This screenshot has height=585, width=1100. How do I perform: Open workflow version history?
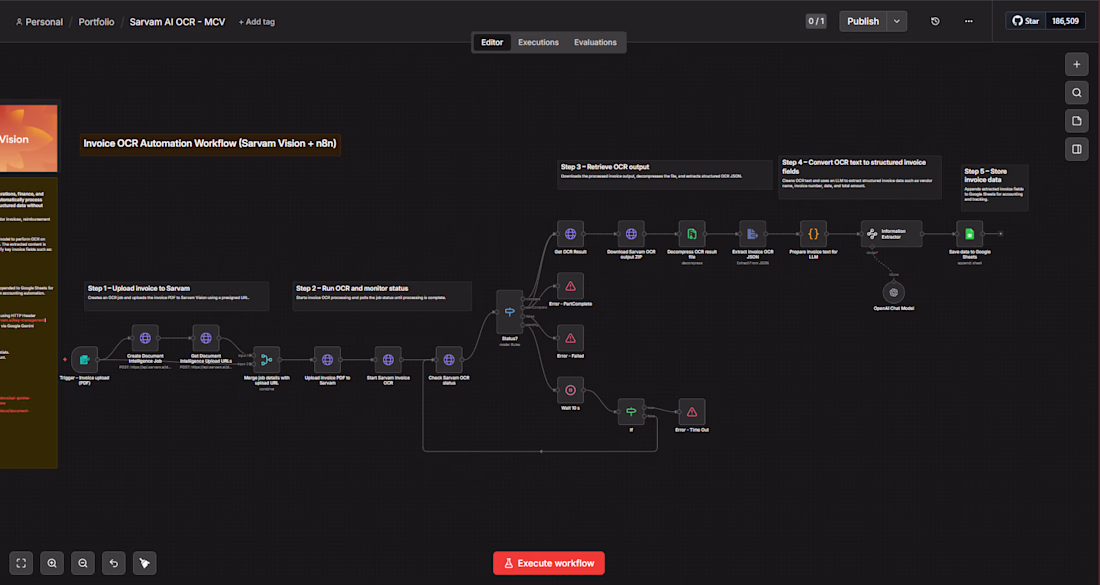click(x=935, y=21)
